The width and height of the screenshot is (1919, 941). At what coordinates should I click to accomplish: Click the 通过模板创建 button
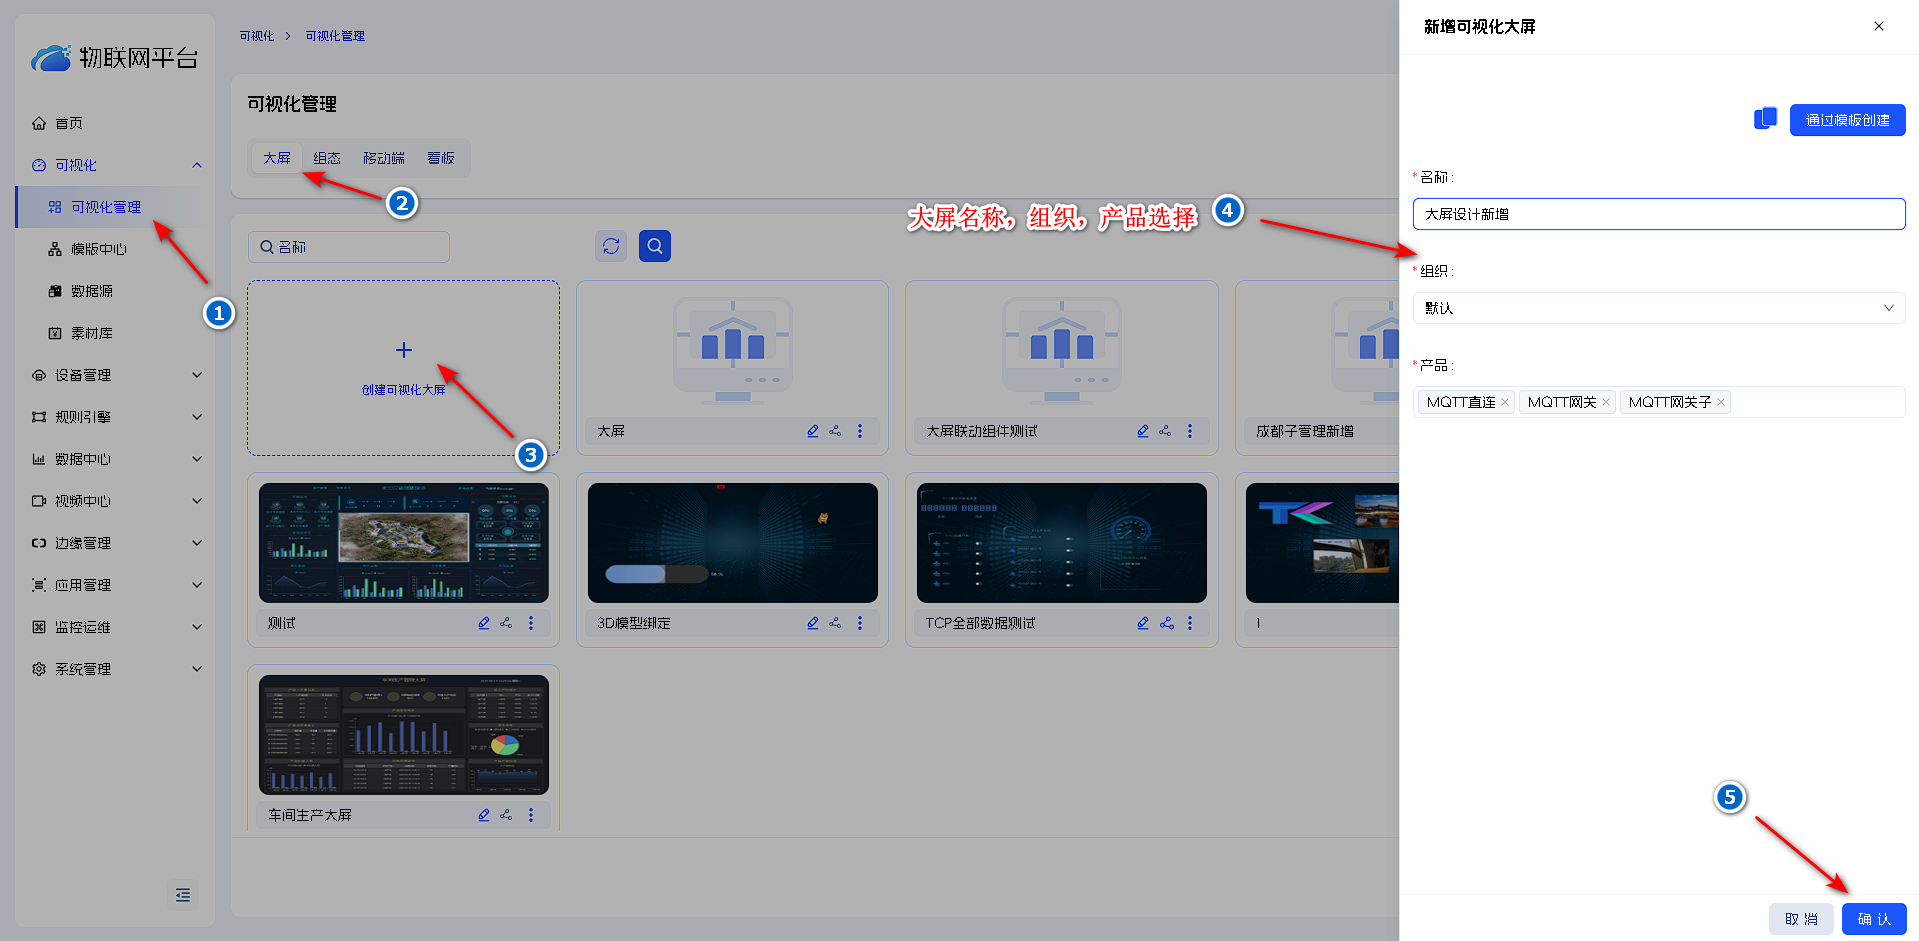pos(1847,120)
